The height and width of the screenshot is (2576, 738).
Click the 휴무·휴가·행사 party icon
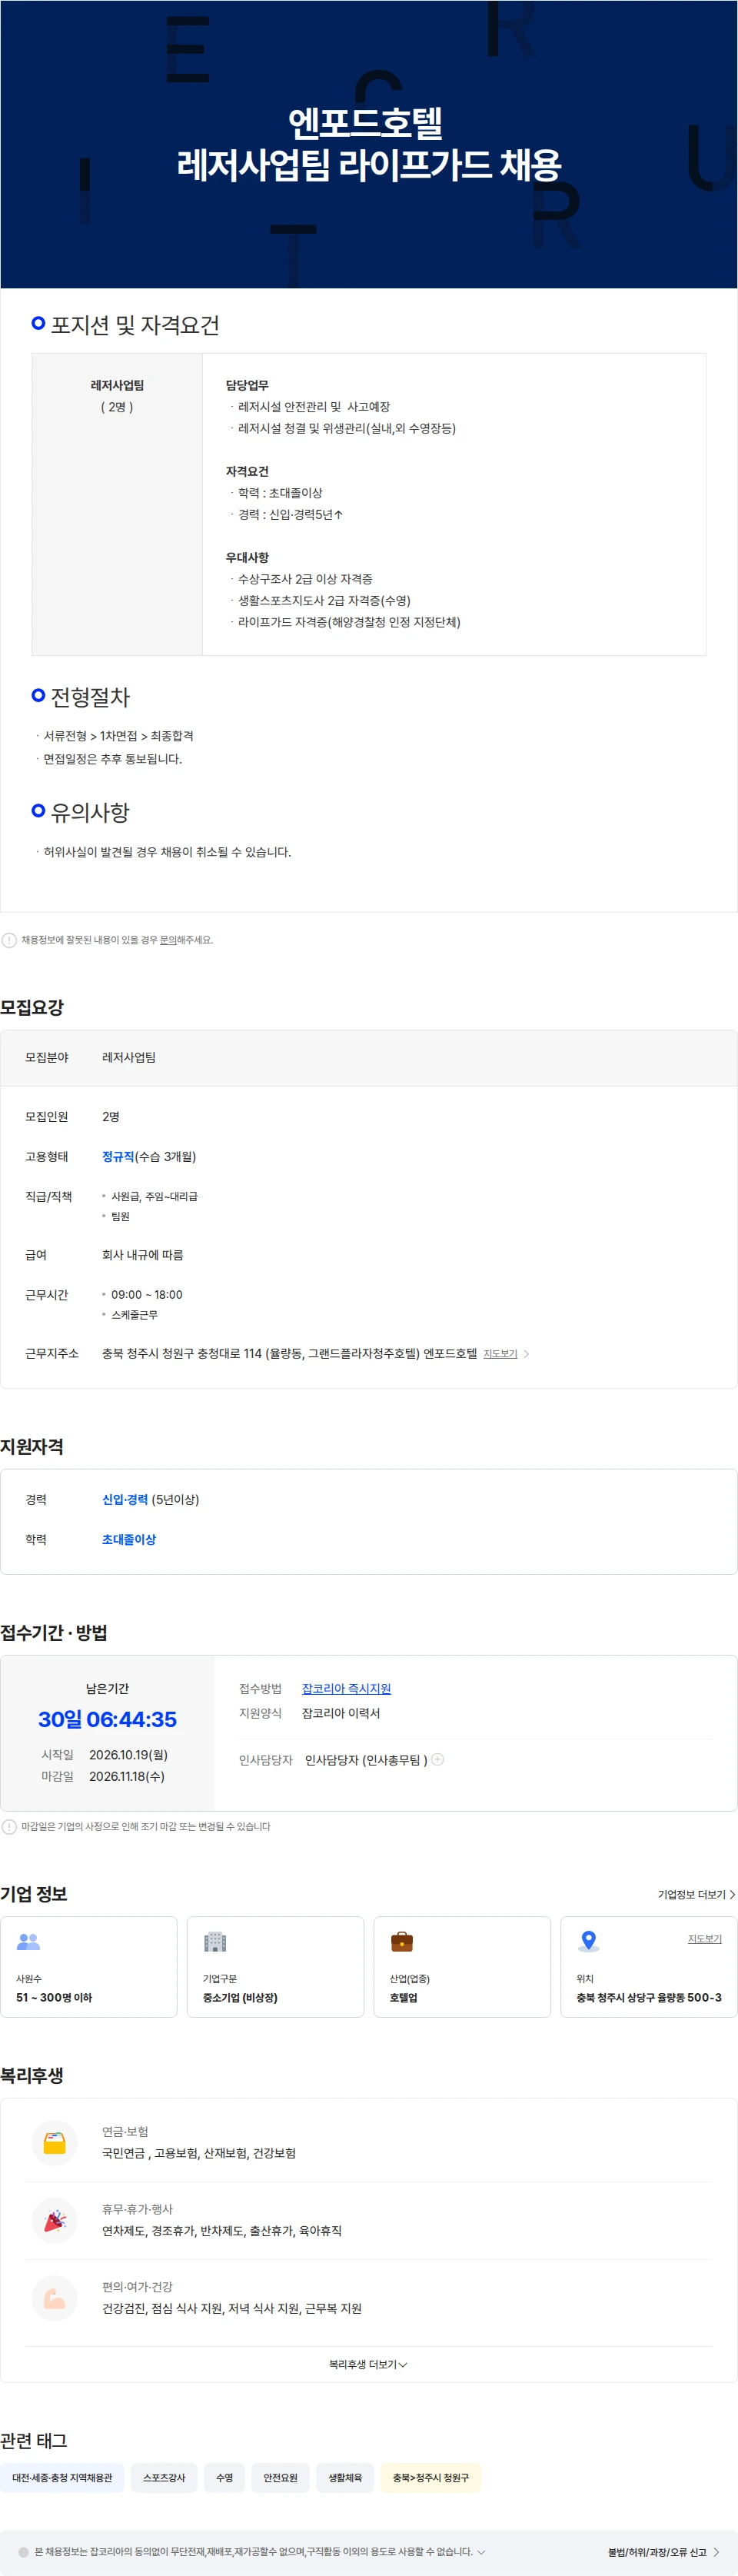pyautogui.click(x=55, y=2220)
